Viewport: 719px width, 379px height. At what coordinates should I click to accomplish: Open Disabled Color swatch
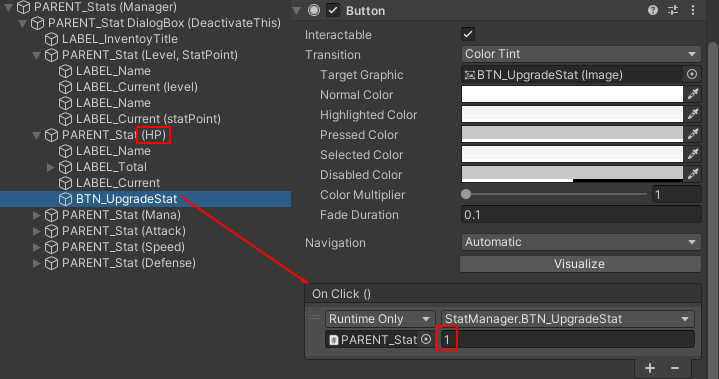572,174
